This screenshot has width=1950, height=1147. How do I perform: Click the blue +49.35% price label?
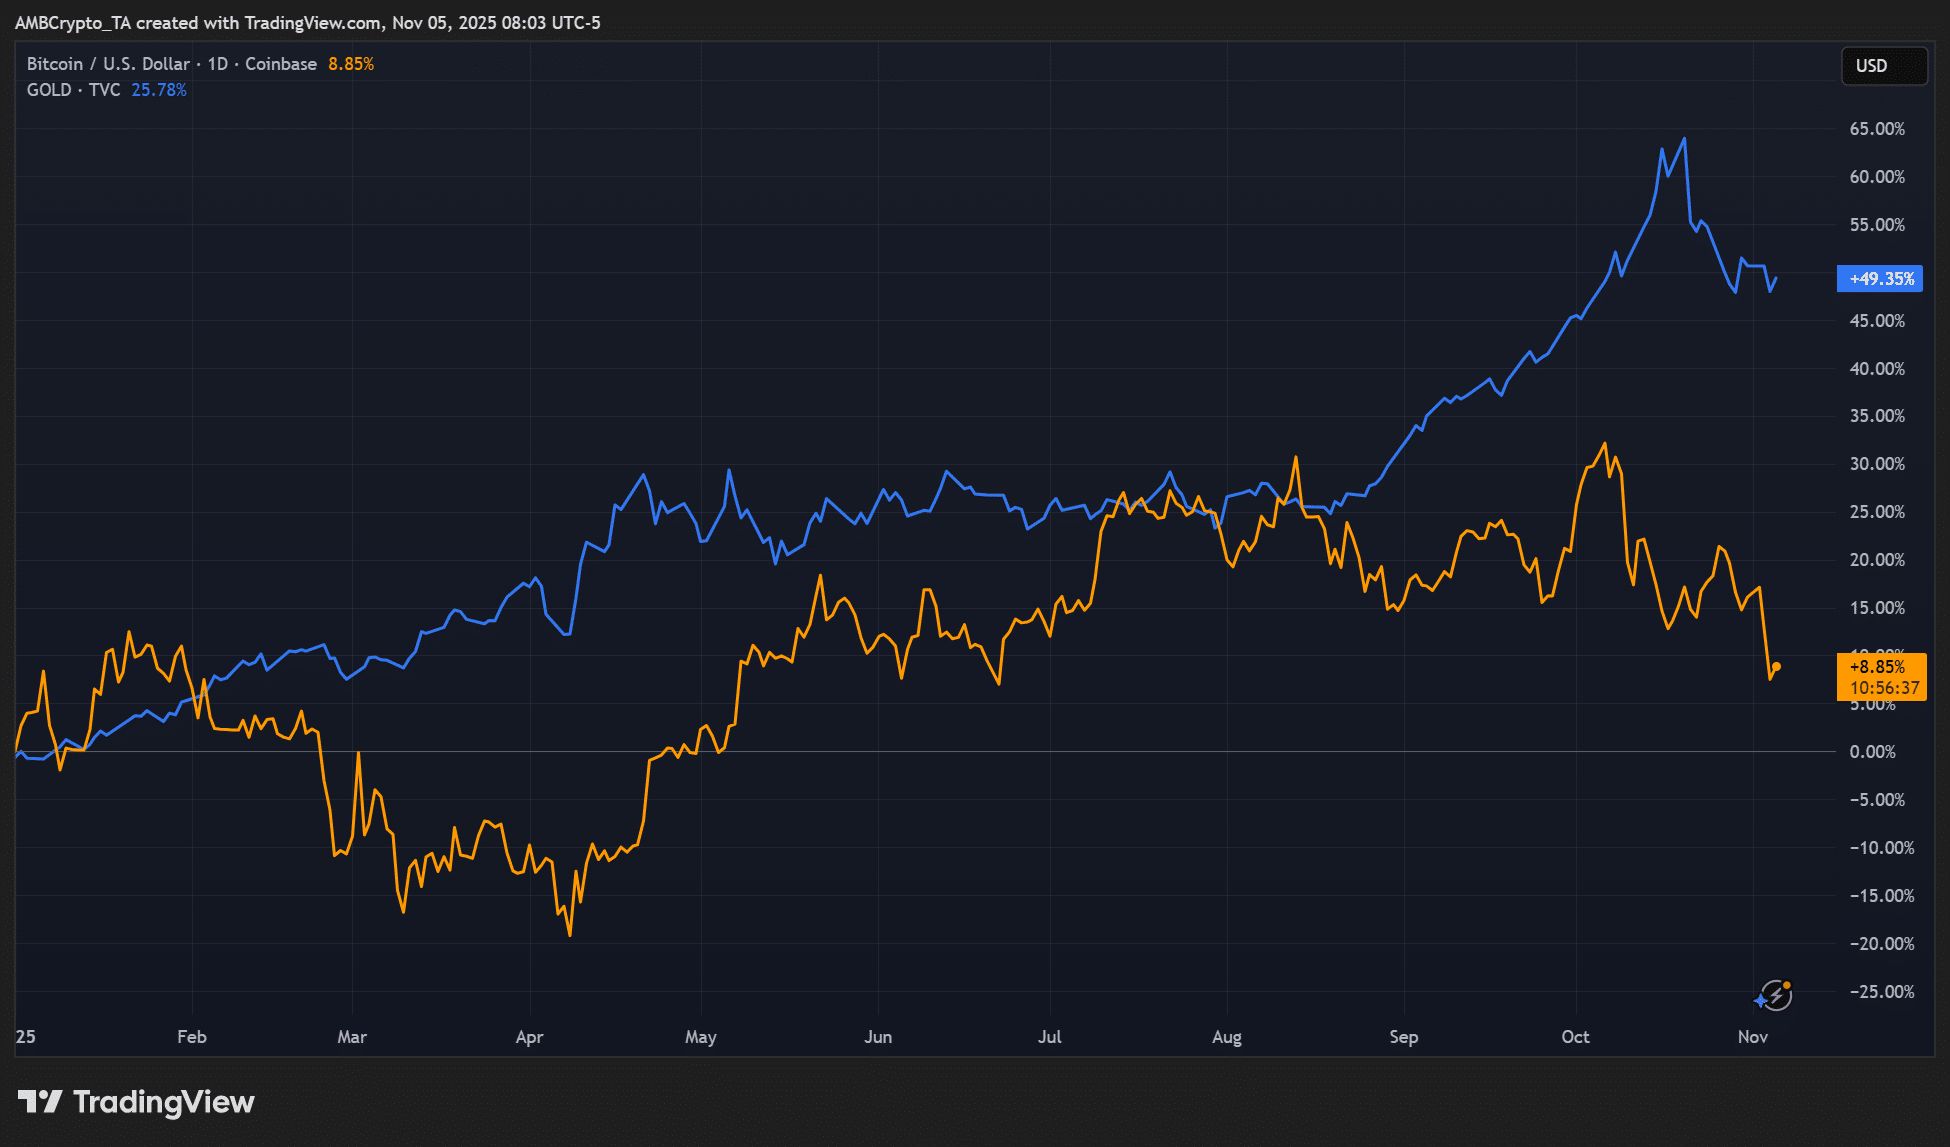point(1880,279)
